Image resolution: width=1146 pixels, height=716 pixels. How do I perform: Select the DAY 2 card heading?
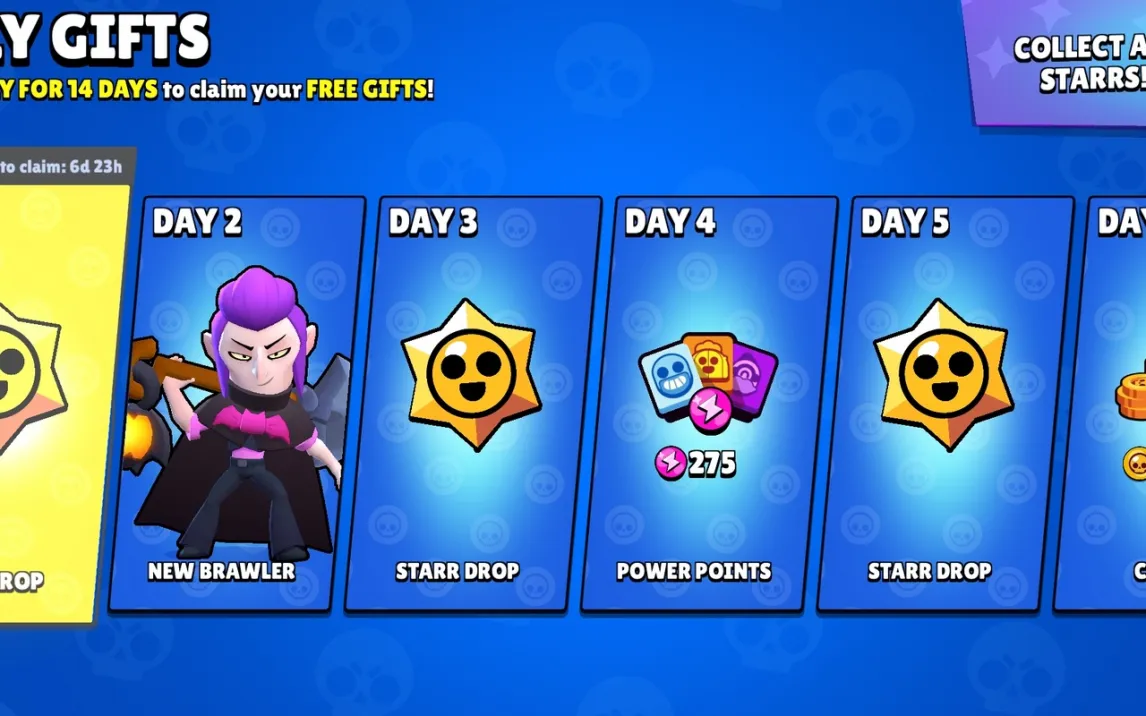197,221
